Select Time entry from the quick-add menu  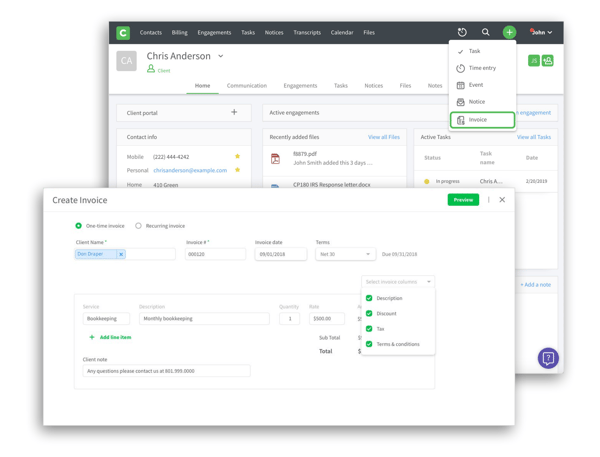tap(482, 68)
